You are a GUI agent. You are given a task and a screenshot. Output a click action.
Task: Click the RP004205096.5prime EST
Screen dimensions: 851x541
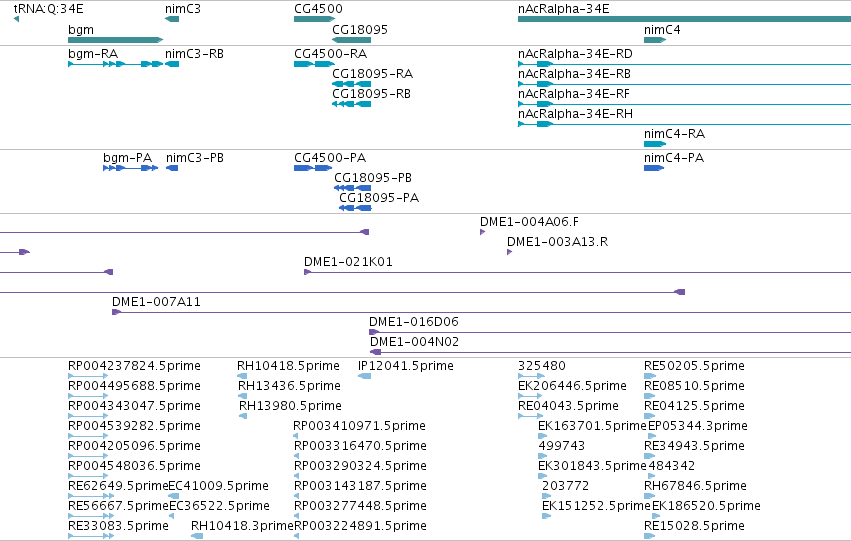(x=88, y=456)
